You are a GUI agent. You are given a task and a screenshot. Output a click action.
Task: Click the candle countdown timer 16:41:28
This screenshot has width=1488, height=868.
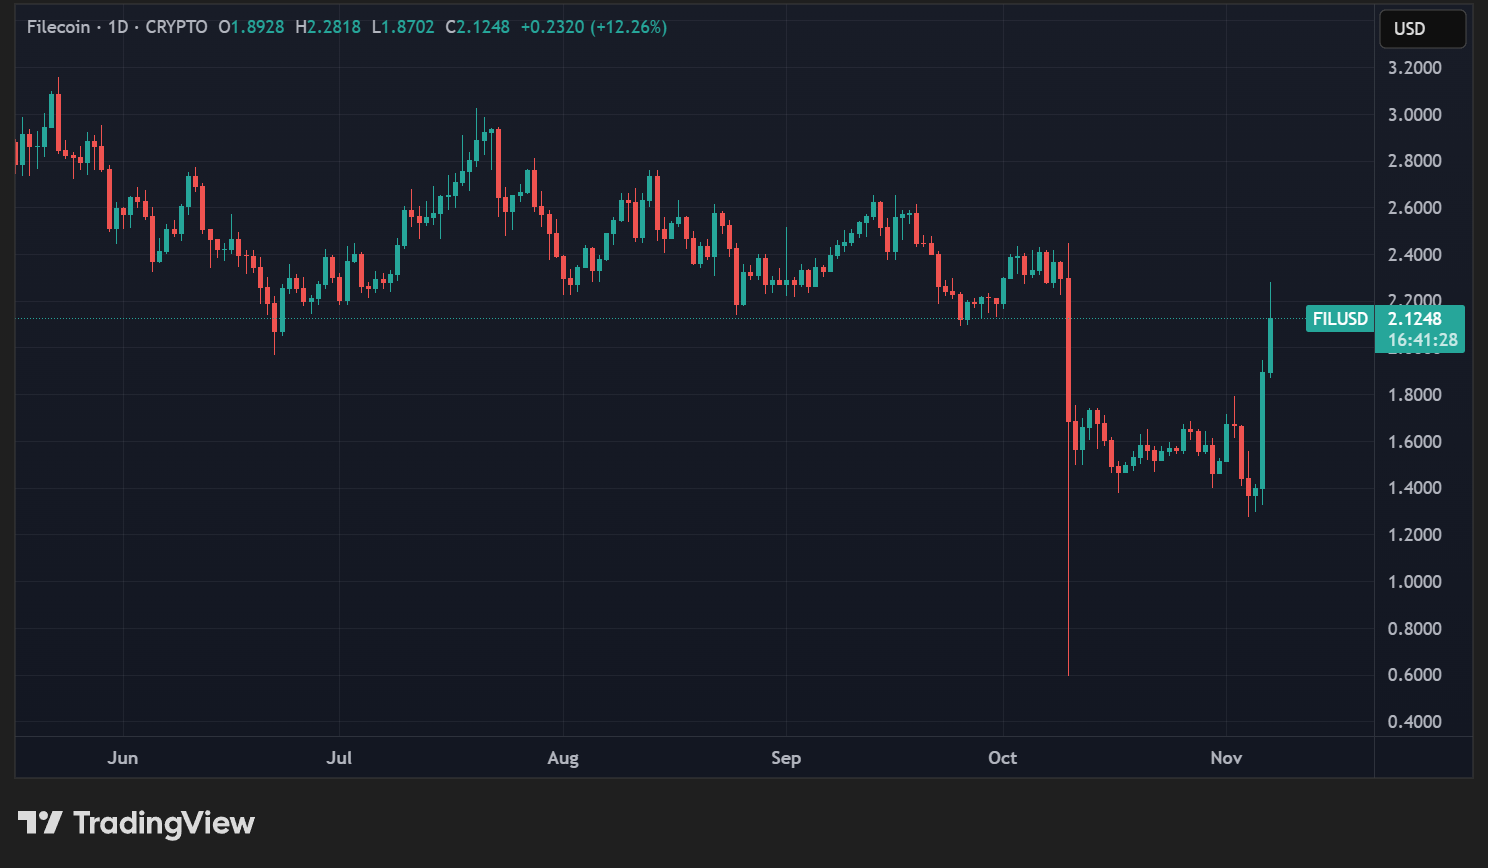(x=1422, y=340)
